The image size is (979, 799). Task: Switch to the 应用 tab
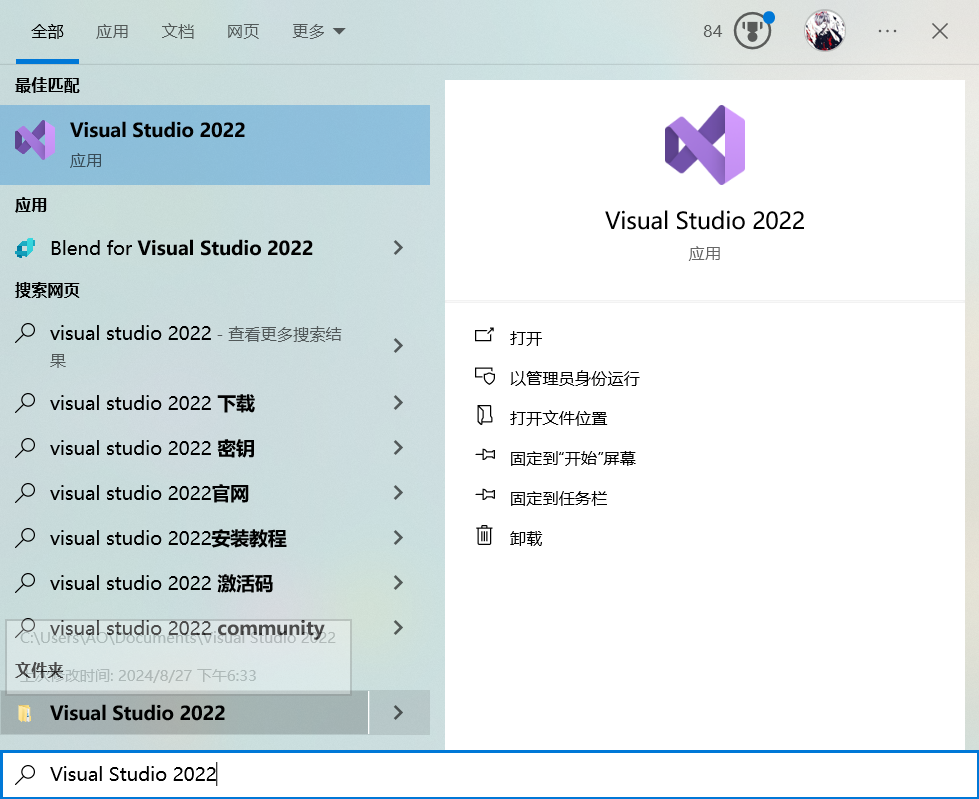coord(112,31)
